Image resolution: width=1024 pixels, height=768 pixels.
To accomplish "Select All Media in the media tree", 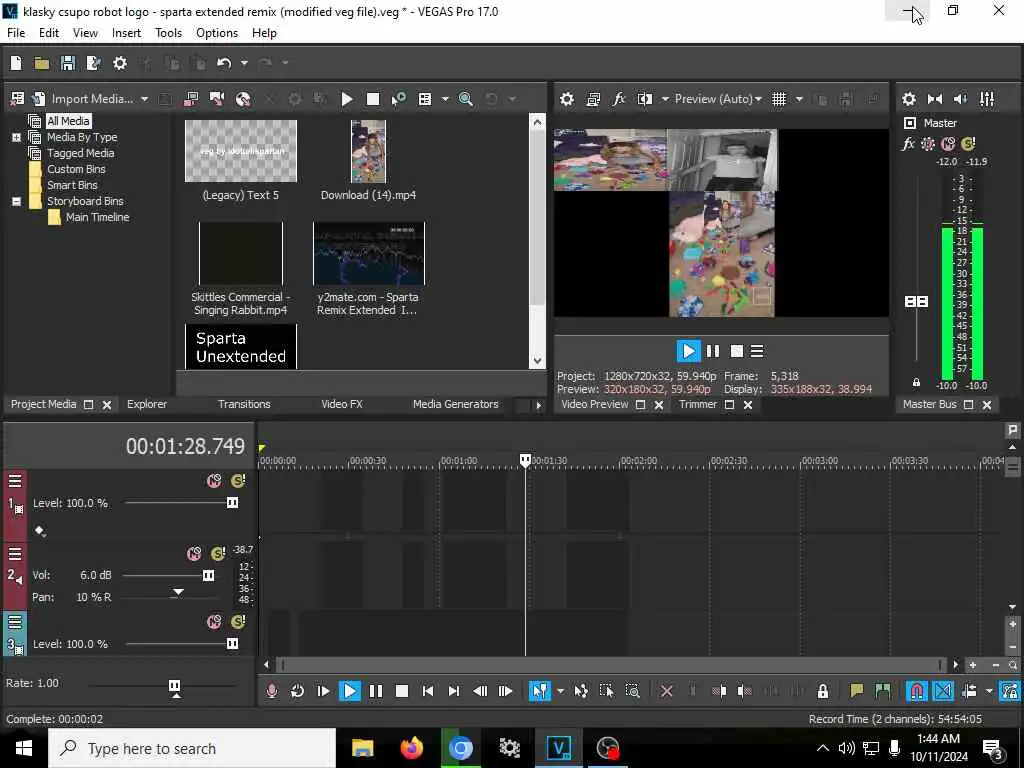I will tap(68, 121).
